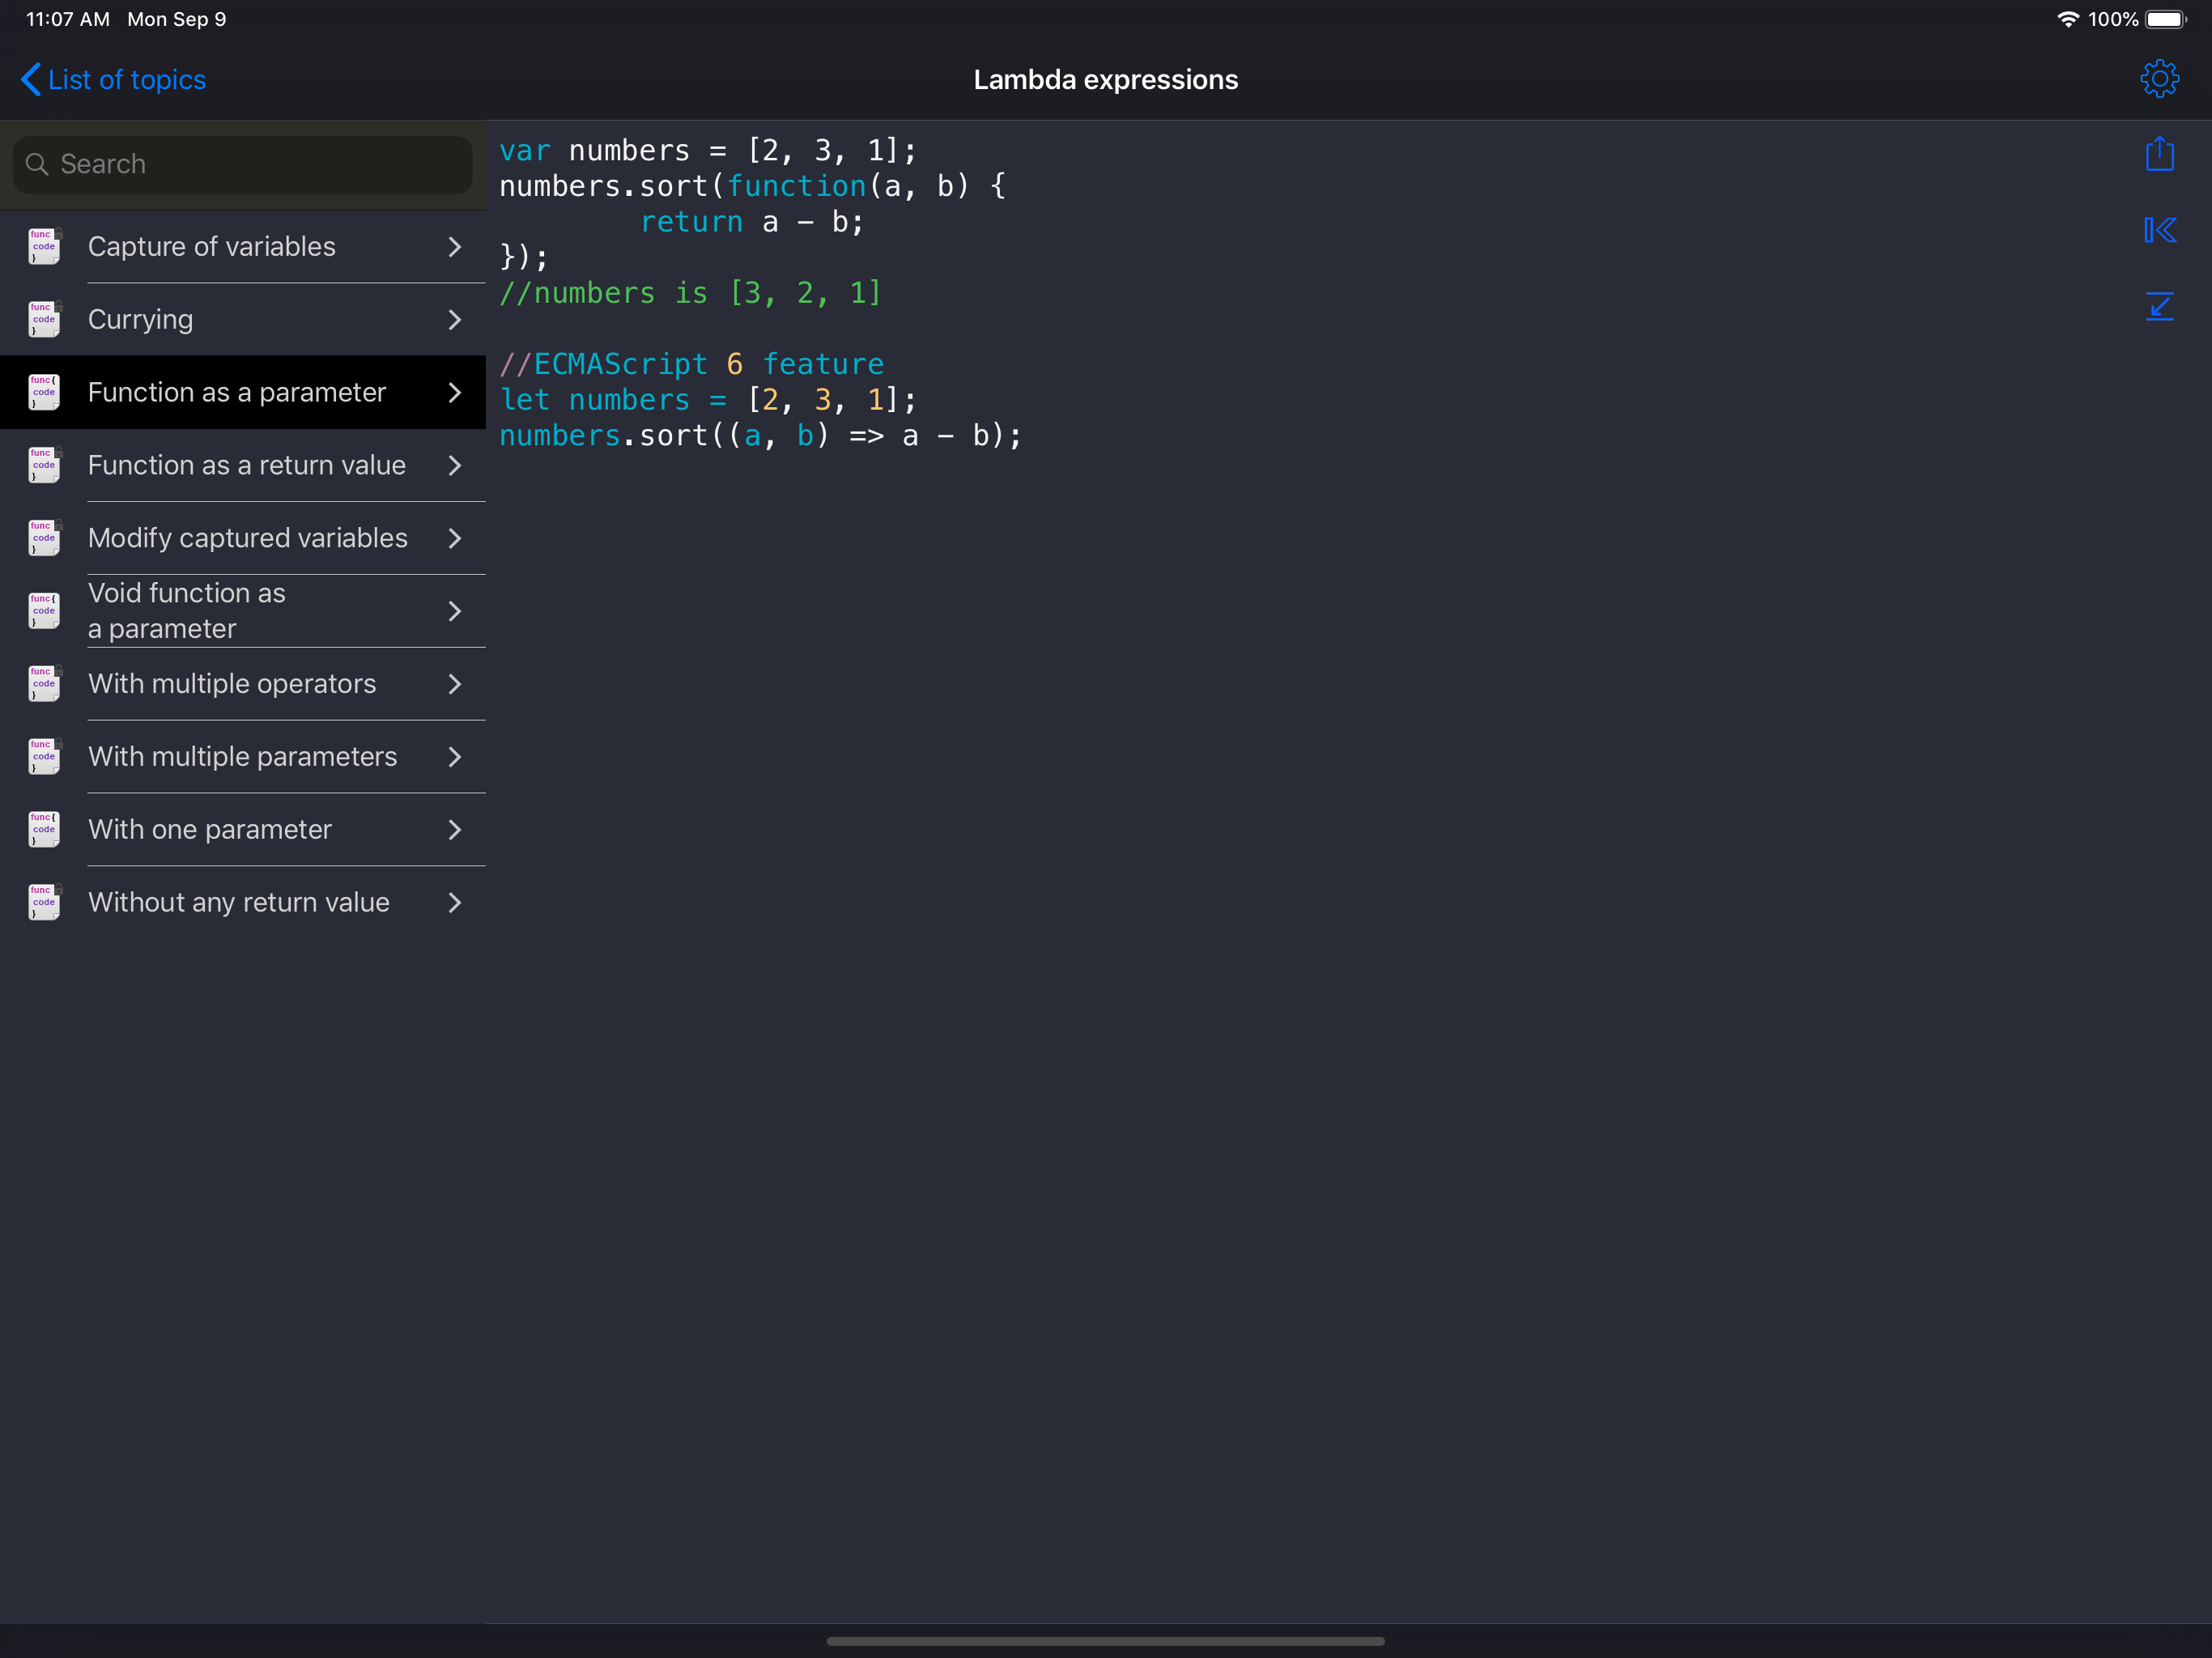
Task: Open settings gear icon
Action: pos(2159,79)
